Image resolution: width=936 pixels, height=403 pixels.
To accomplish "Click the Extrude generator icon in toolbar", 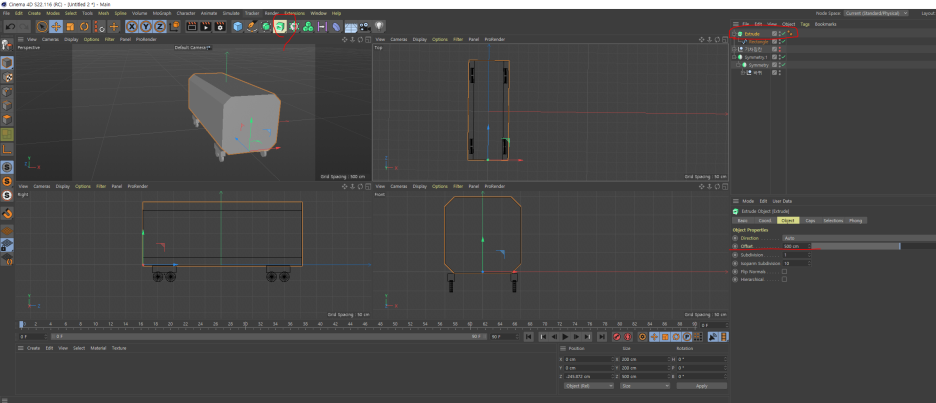I will pos(281,26).
